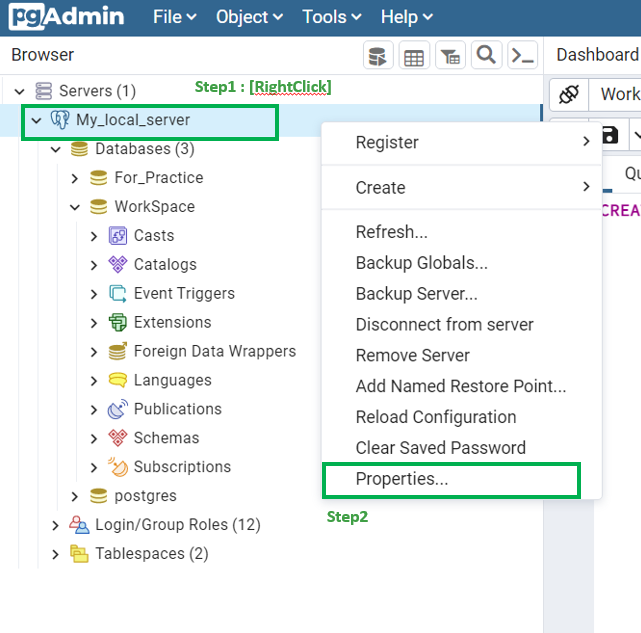Image resolution: width=641 pixels, height=633 pixels.
Task: Click the Filtered Rows toolbar icon
Action: coord(450,55)
